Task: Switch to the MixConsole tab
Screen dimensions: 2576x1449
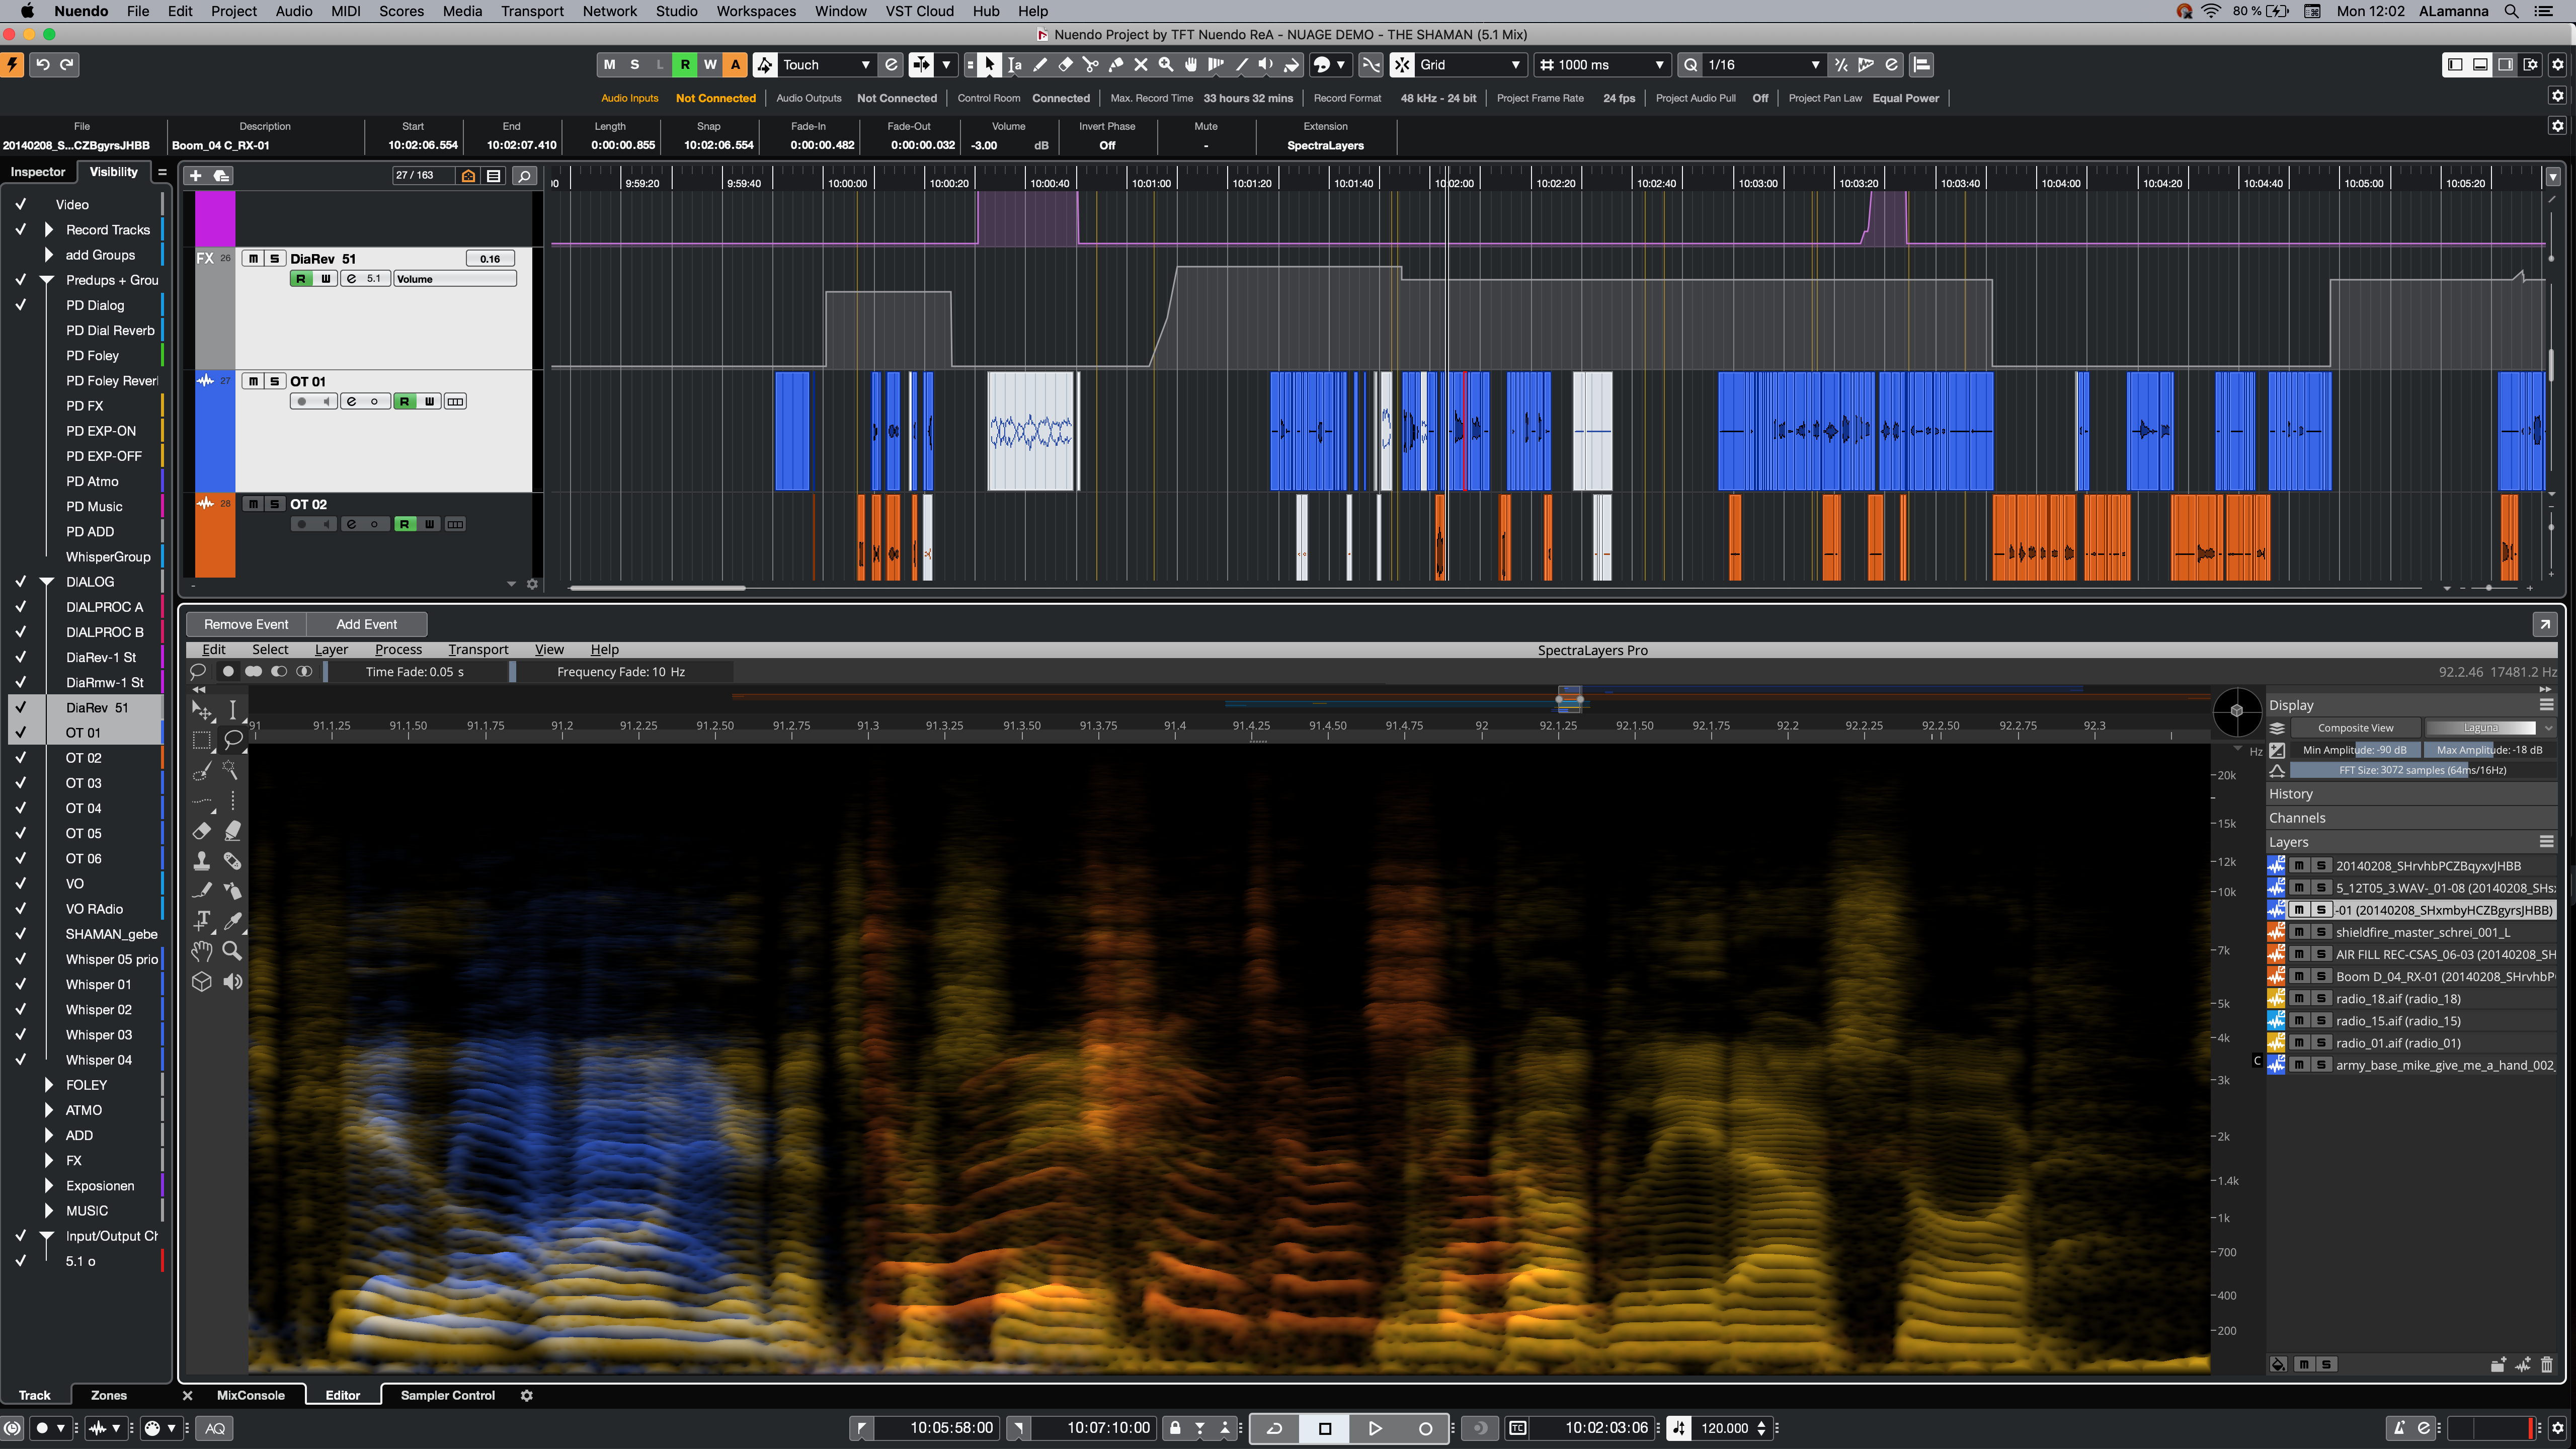Action: click(x=250, y=1395)
